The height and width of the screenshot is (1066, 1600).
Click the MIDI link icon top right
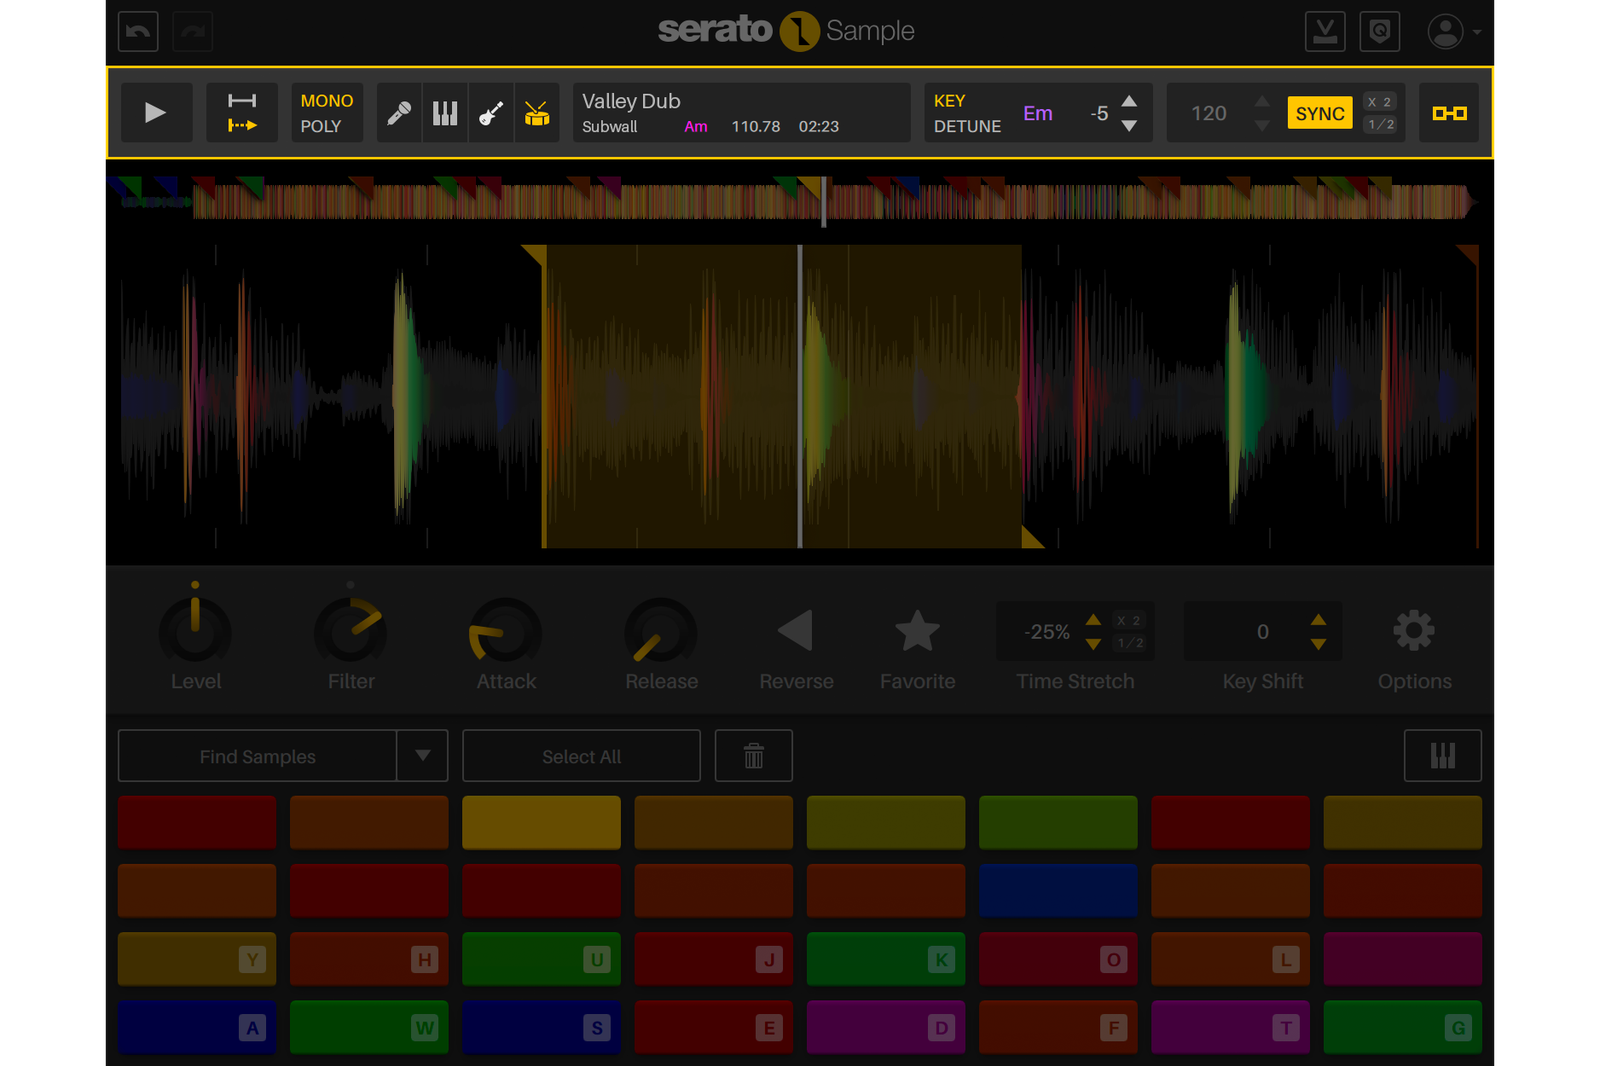[x=1448, y=112]
